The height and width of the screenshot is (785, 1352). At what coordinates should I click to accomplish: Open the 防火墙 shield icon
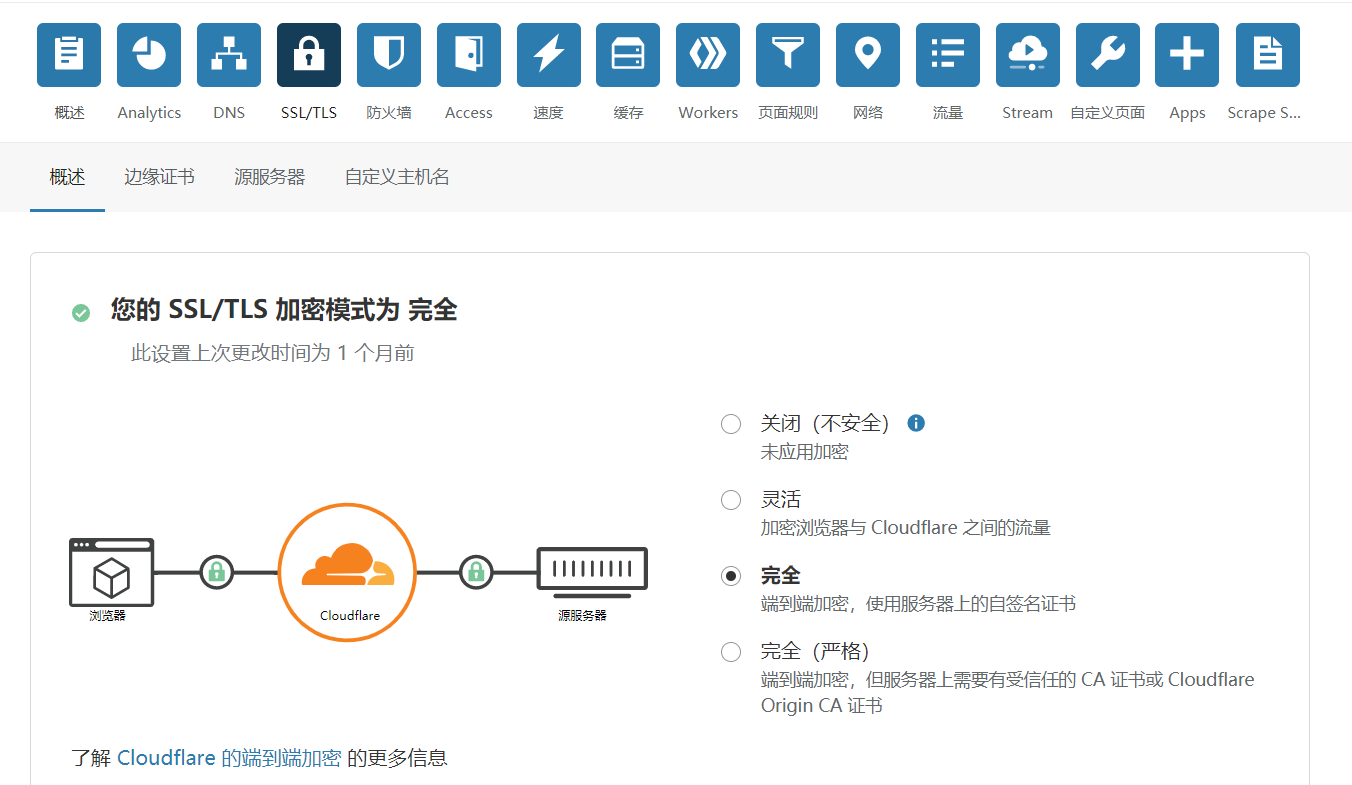coord(389,55)
